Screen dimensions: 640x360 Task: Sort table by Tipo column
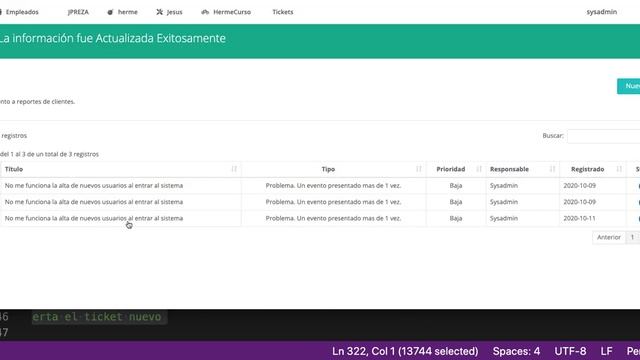(333, 169)
